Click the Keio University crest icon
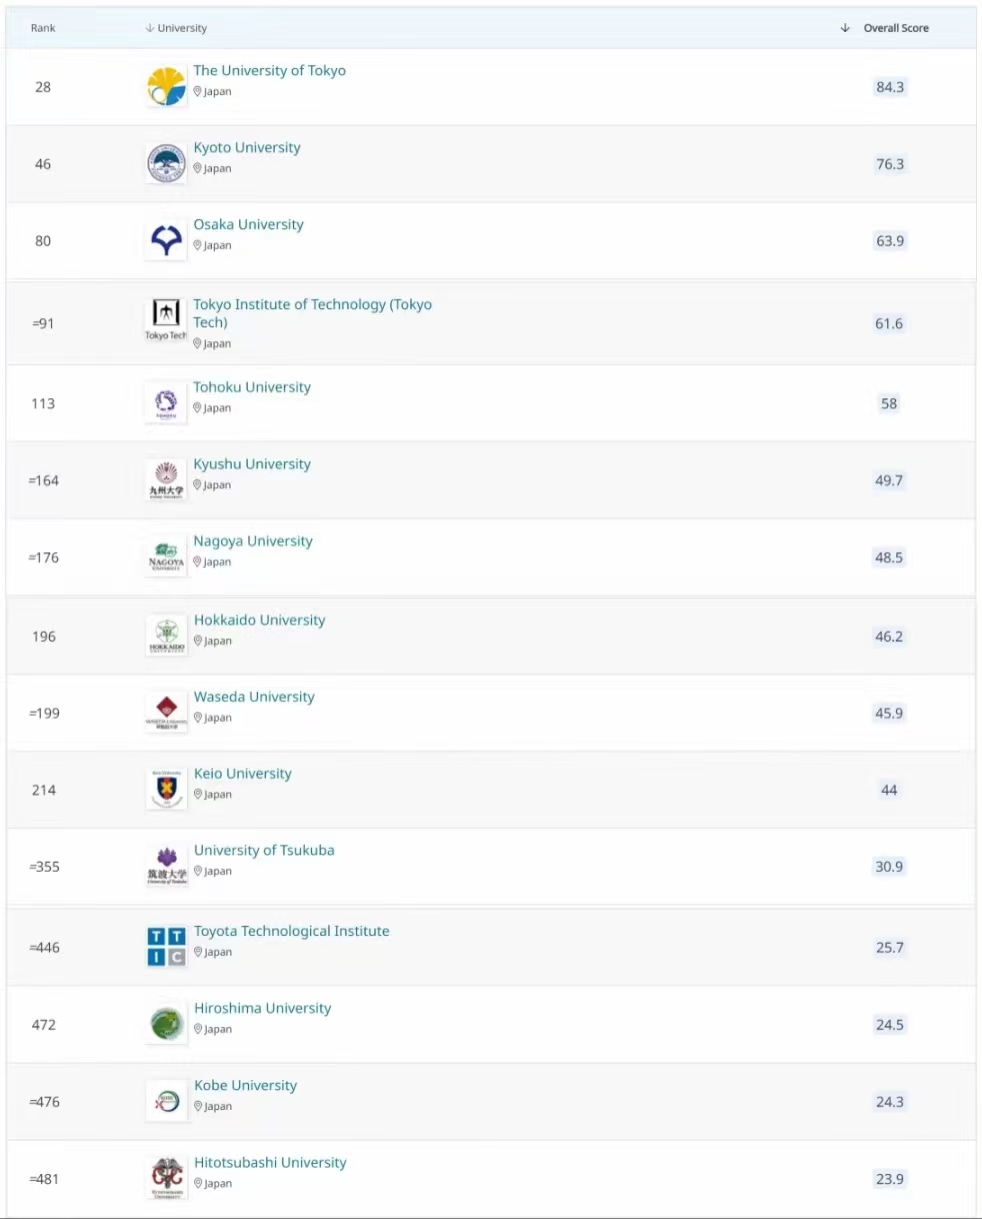 pos(166,789)
